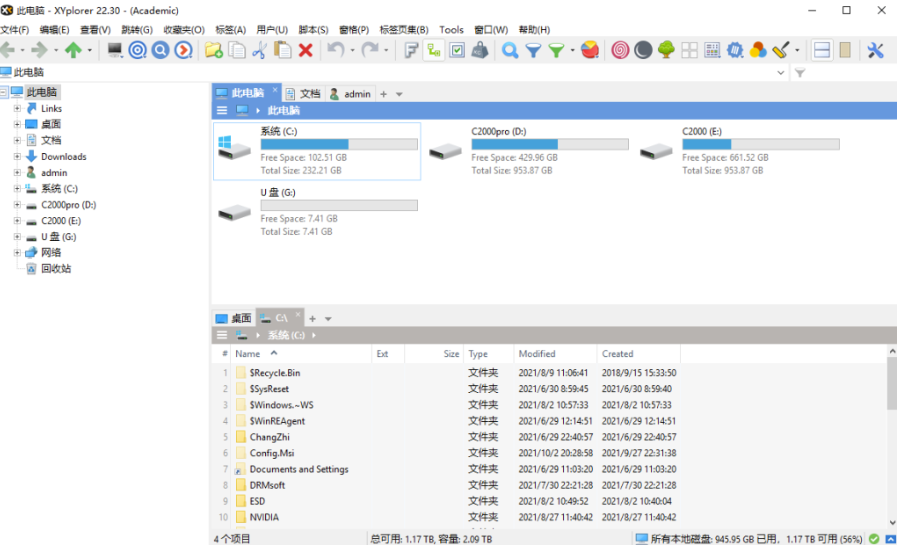
Task: Open Find Files magnifier
Action: pos(510,50)
